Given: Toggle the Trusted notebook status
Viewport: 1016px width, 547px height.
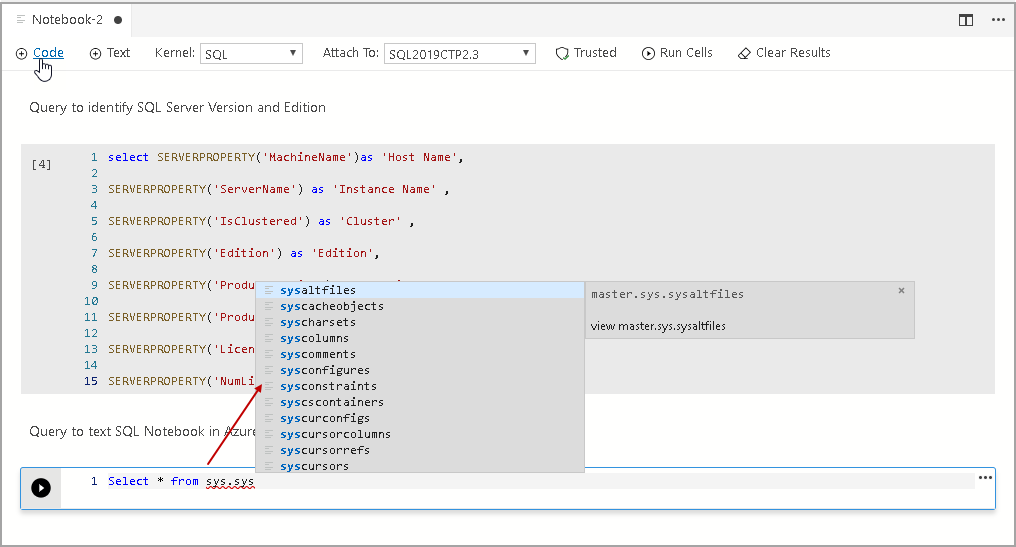Looking at the screenshot, I should tap(586, 53).
